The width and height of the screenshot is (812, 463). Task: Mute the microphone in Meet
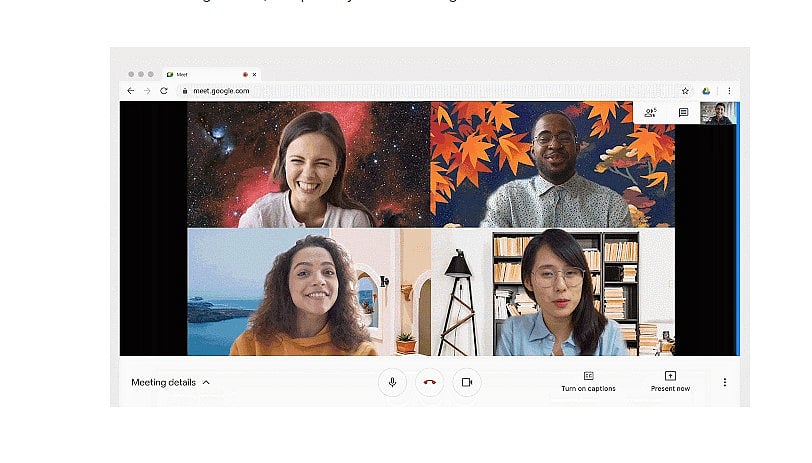pyautogui.click(x=392, y=382)
